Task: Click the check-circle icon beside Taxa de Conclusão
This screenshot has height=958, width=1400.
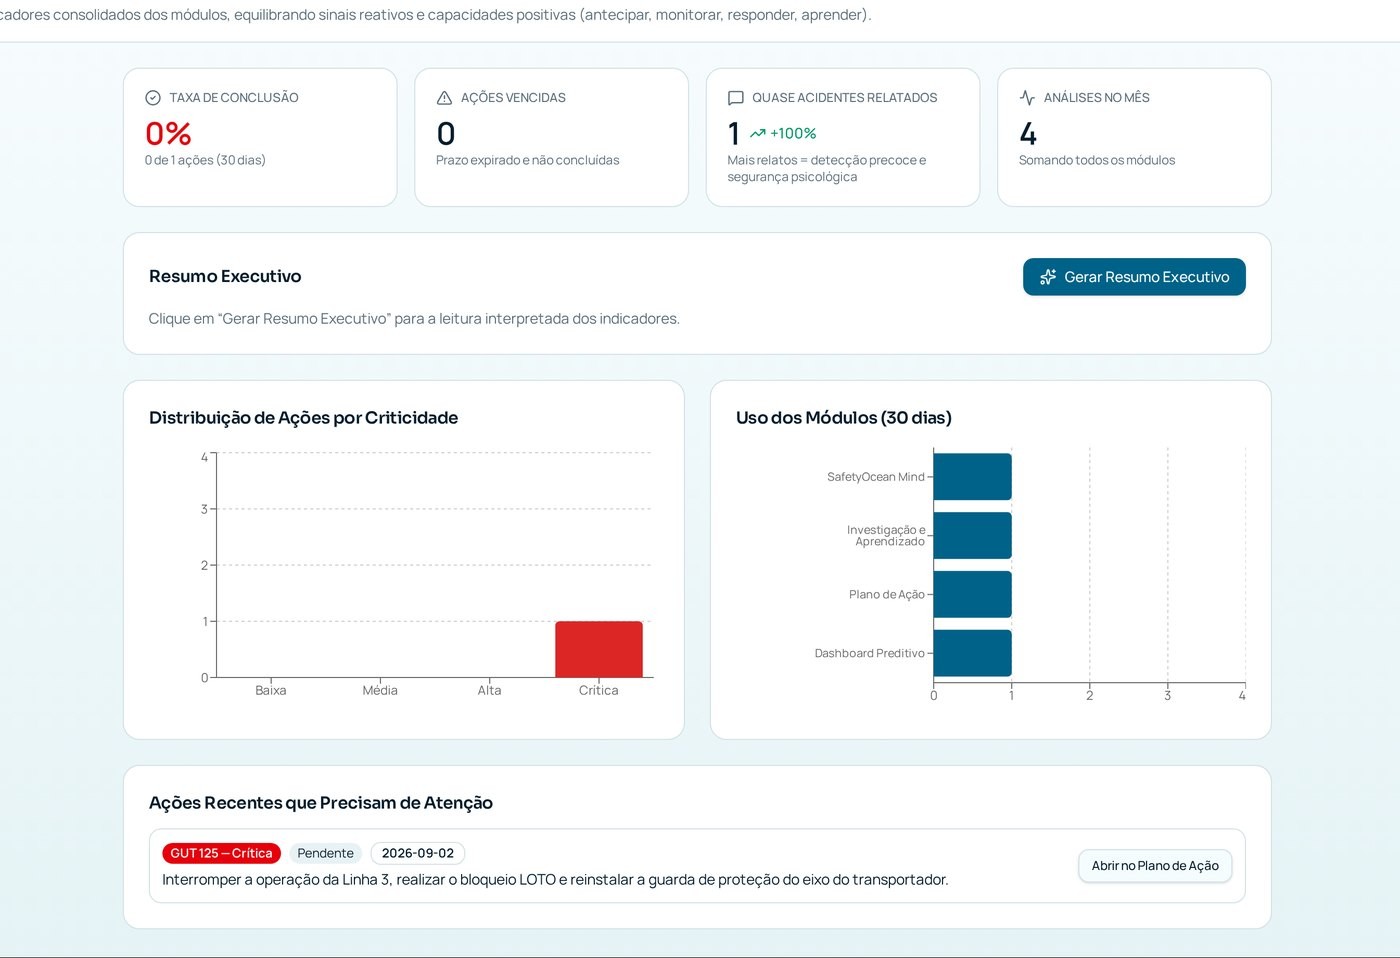Action: coord(153,98)
